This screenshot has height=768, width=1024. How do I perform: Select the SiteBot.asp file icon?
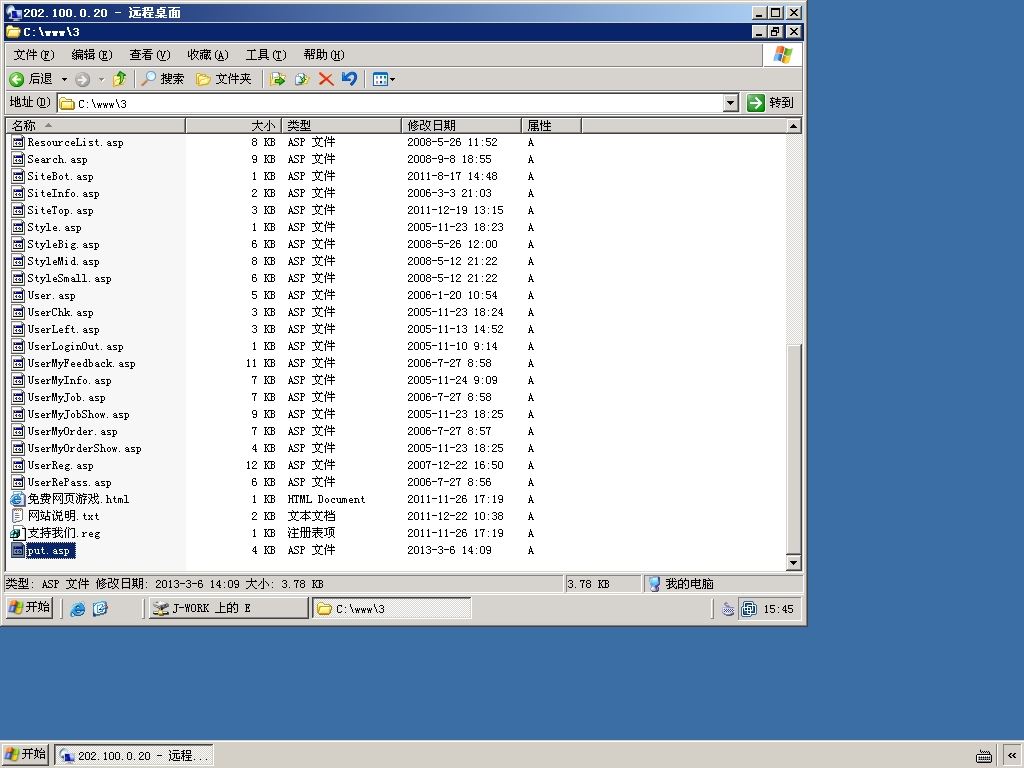tap(18, 176)
